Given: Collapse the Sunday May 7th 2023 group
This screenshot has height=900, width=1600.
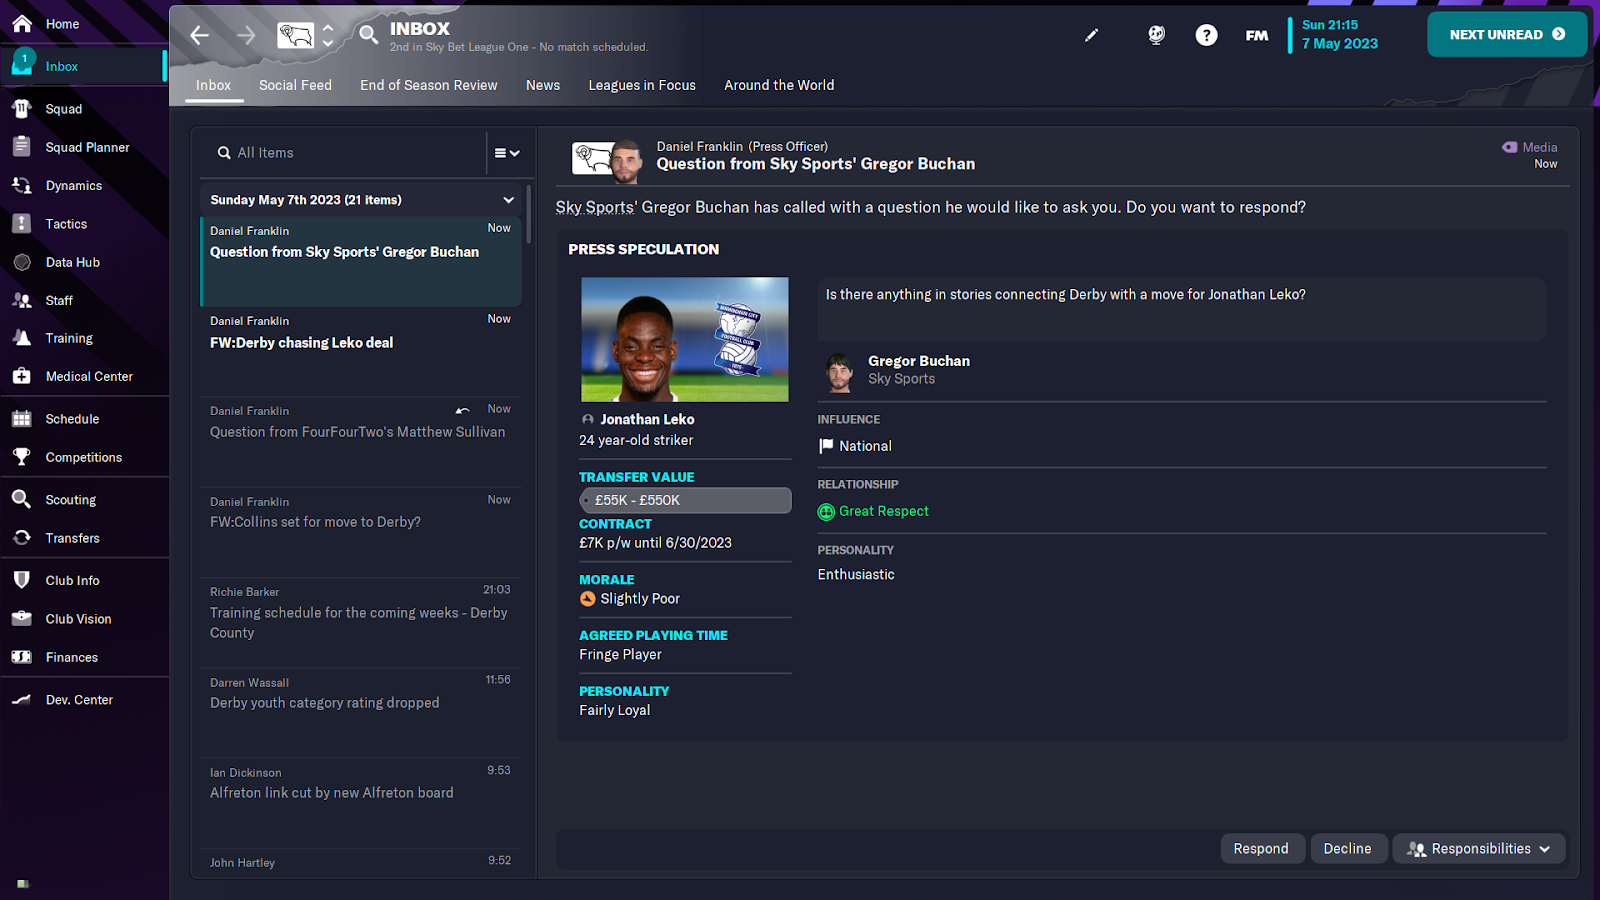Looking at the screenshot, I should click(x=508, y=200).
